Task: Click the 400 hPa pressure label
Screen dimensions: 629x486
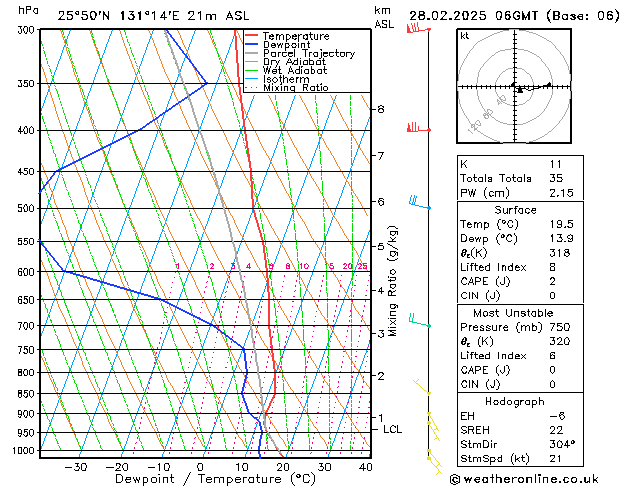Action: coord(28,130)
